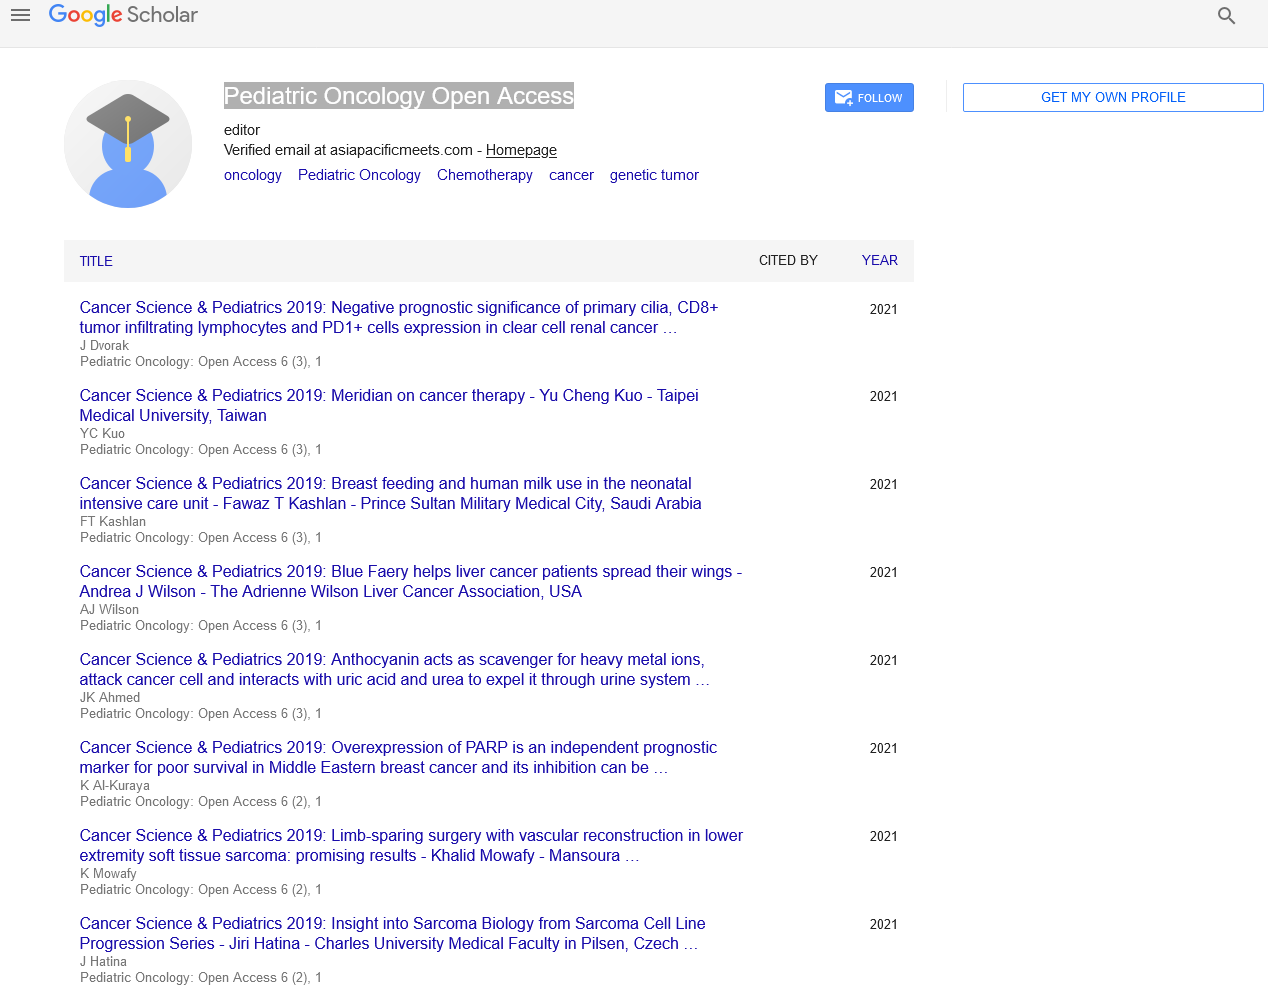Sort articles by Cited By column
Image resolution: width=1268 pixels, height=995 pixels.
click(788, 260)
